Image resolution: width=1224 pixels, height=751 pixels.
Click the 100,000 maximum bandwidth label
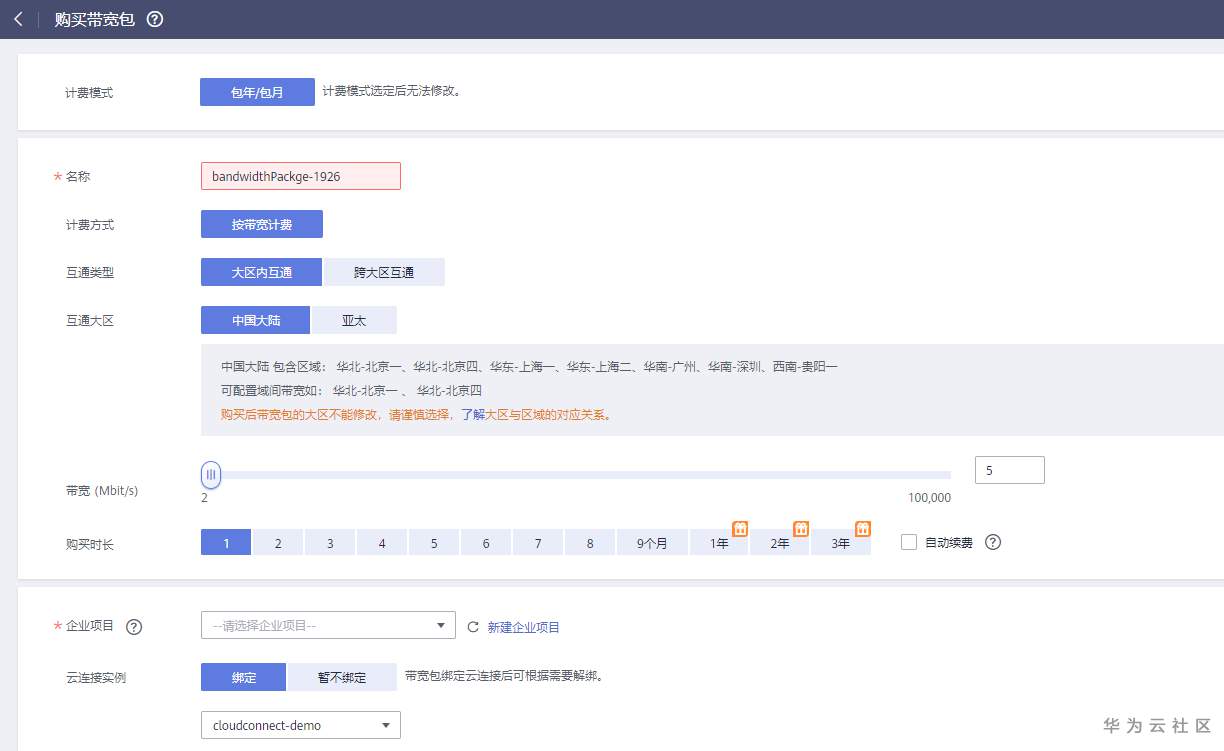[930, 497]
